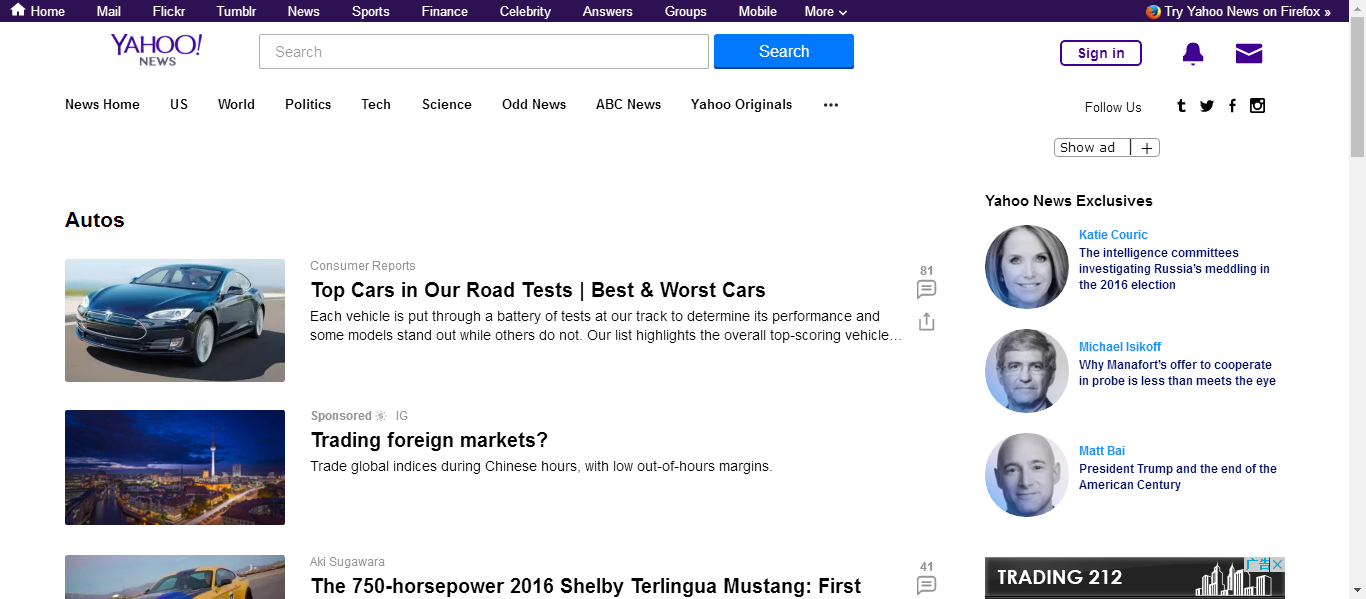Open the Instagram follow icon
This screenshot has height=599, width=1366.
(x=1258, y=106)
